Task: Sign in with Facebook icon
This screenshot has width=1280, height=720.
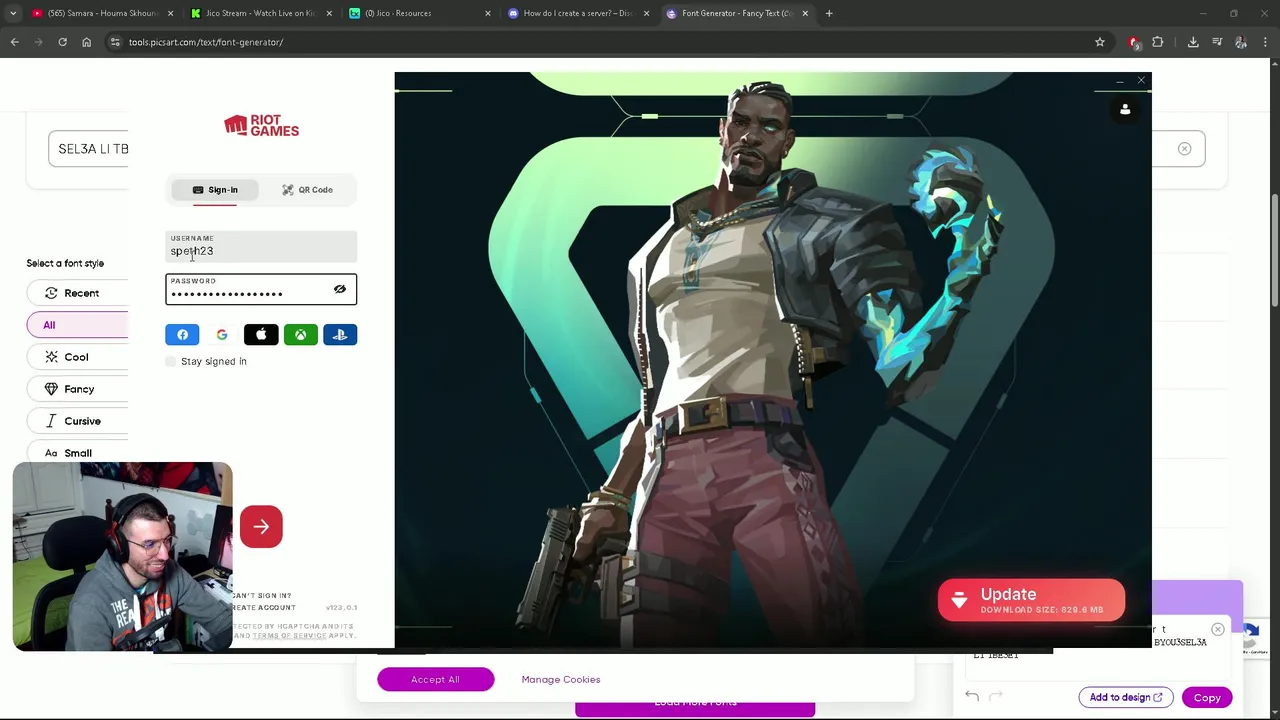Action: click(182, 335)
